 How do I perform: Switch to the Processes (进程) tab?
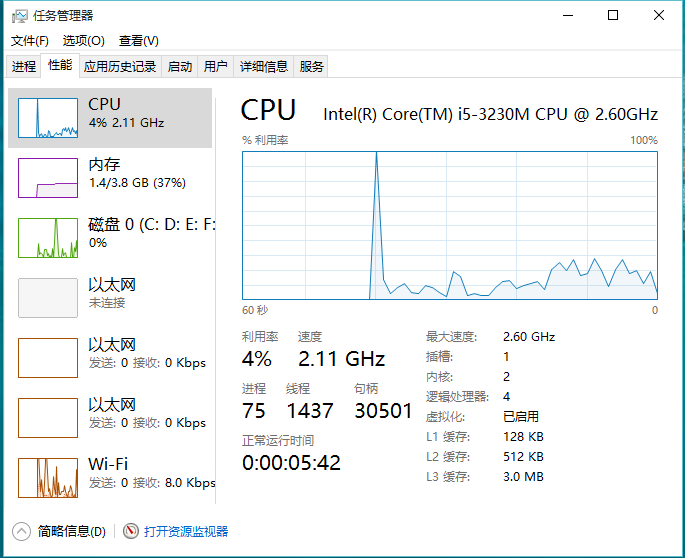pyautogui.click(x=24, y=67)
